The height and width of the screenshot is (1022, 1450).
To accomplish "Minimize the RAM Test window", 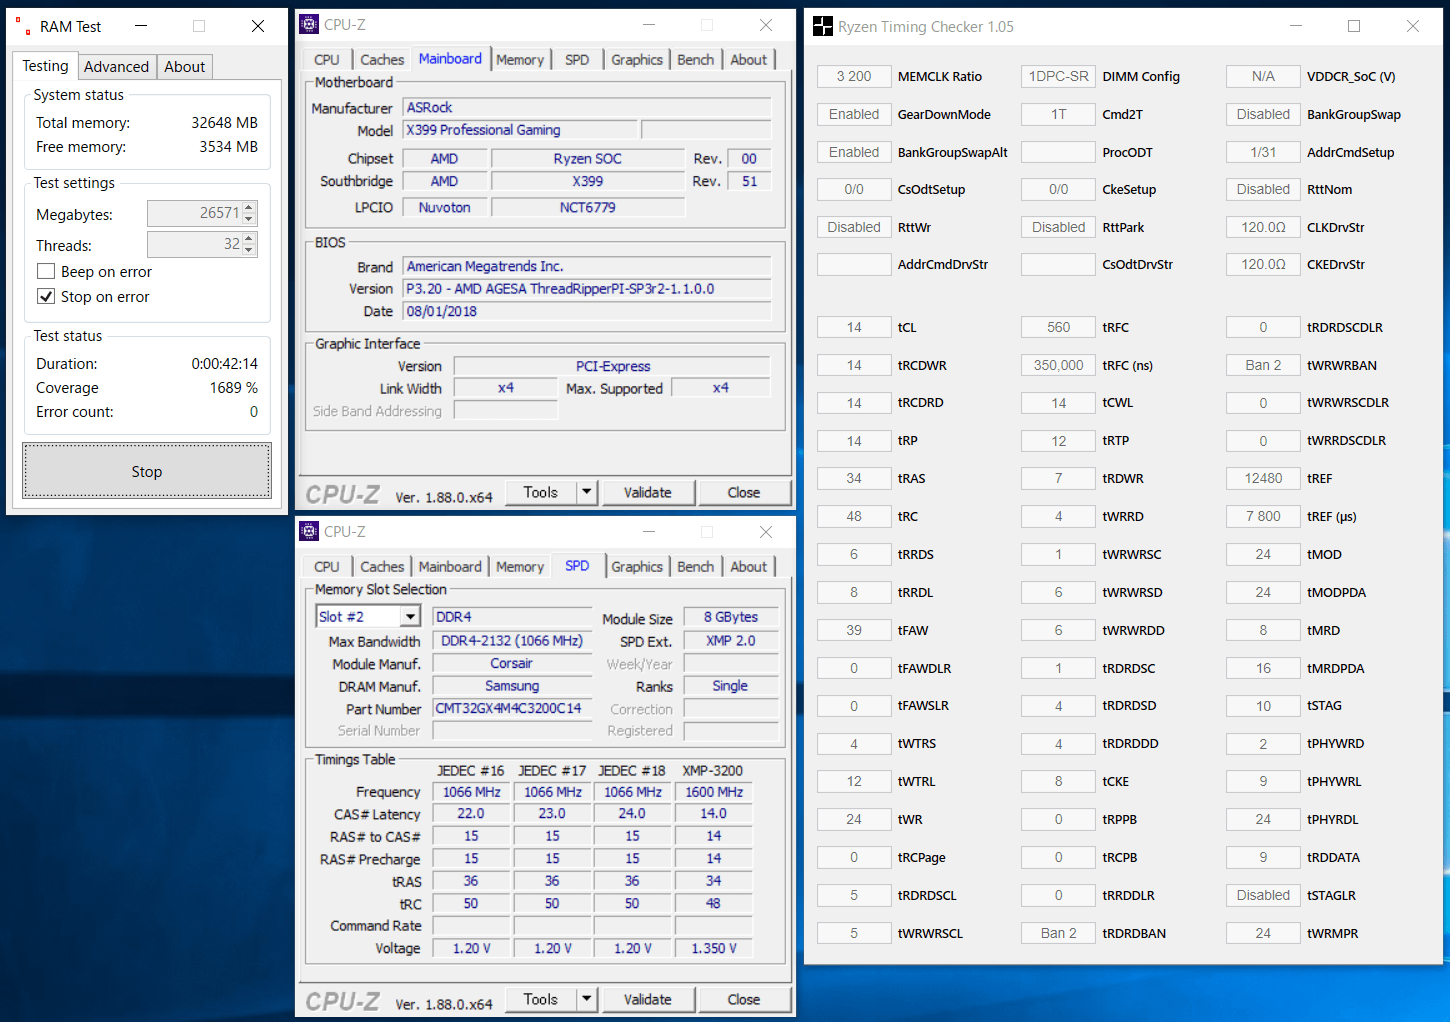I will (141, 27).
